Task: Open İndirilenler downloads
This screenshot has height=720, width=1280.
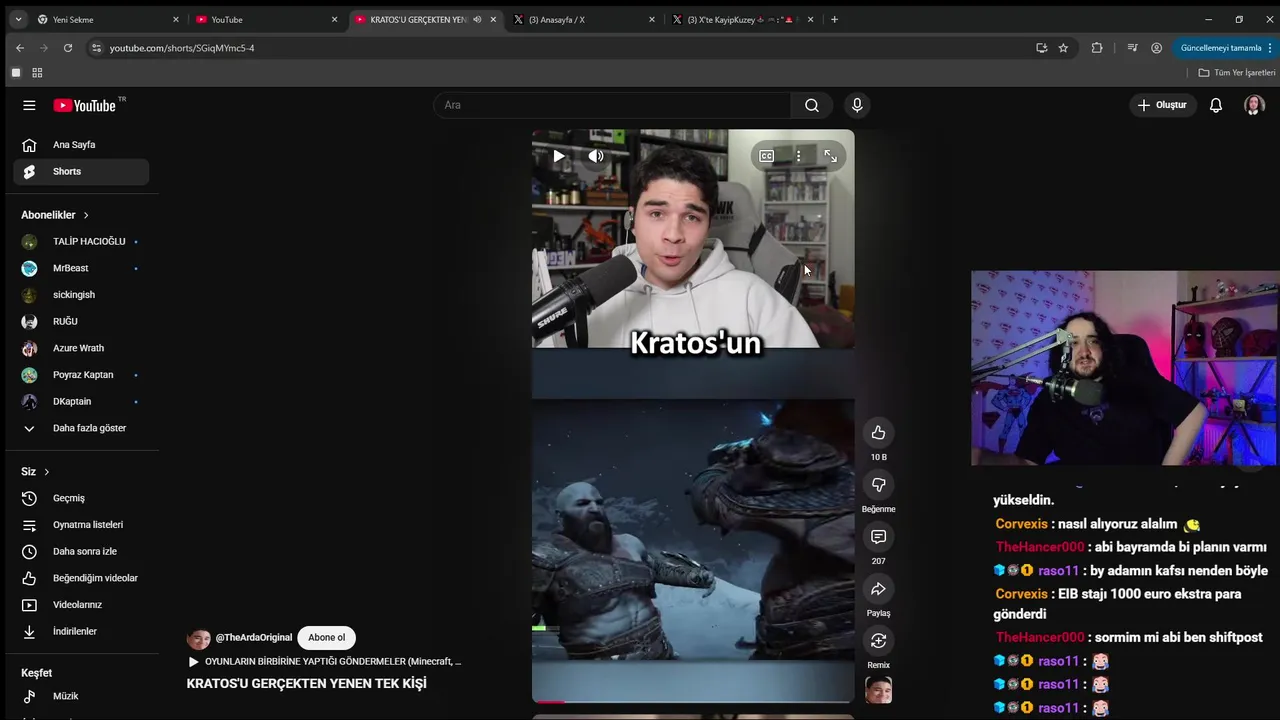Action: (x=81, y=631)
